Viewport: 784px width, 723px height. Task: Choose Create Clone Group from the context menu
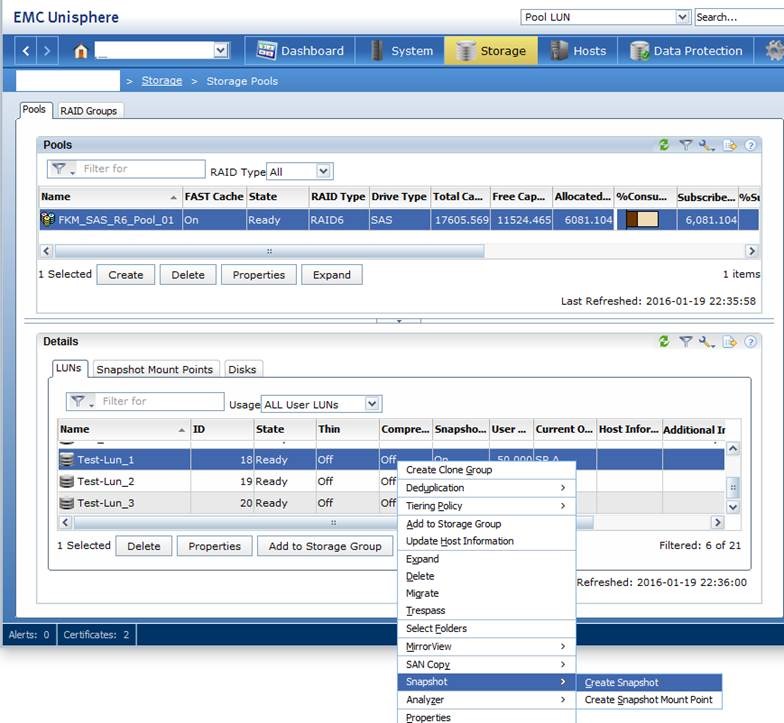tap(486, 470)
